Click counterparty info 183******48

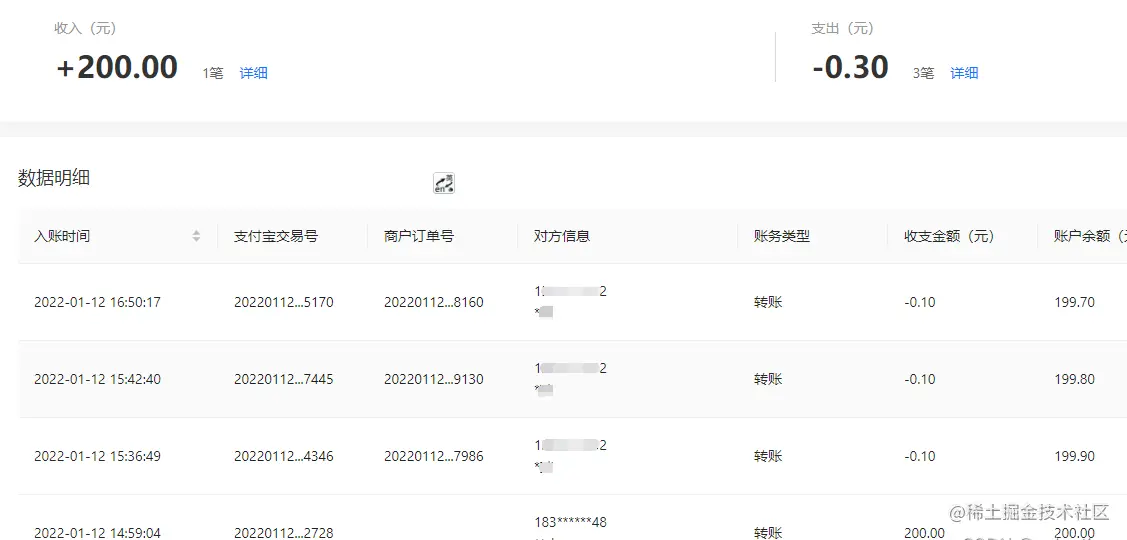coord(570,522)
